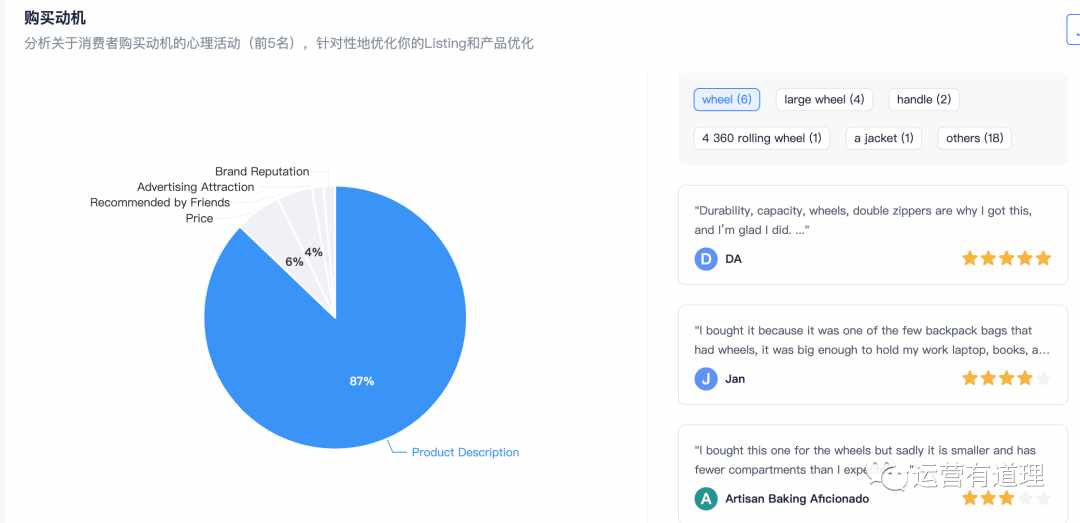1080x523 pixels.
Task: Open Jan's review about backpack with wheels
Action: pos(873,354)
